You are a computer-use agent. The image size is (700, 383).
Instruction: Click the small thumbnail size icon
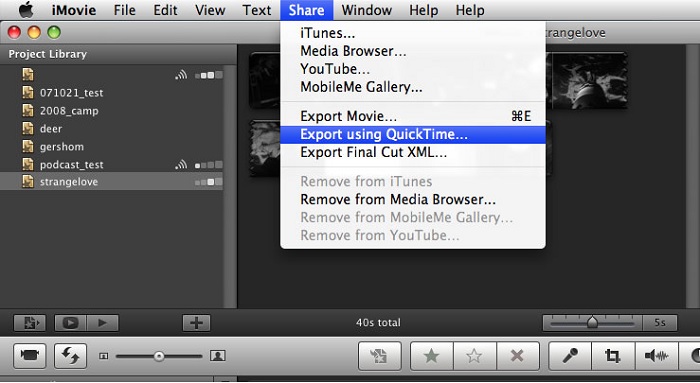[104, 356]
